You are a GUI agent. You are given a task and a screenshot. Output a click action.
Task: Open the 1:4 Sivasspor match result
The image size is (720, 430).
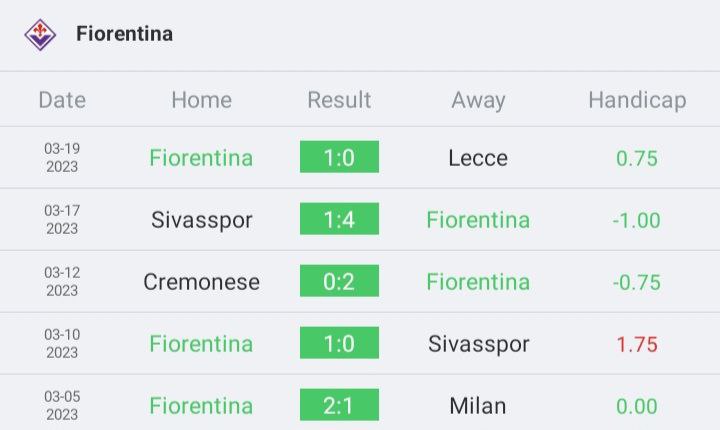(339, 219)
